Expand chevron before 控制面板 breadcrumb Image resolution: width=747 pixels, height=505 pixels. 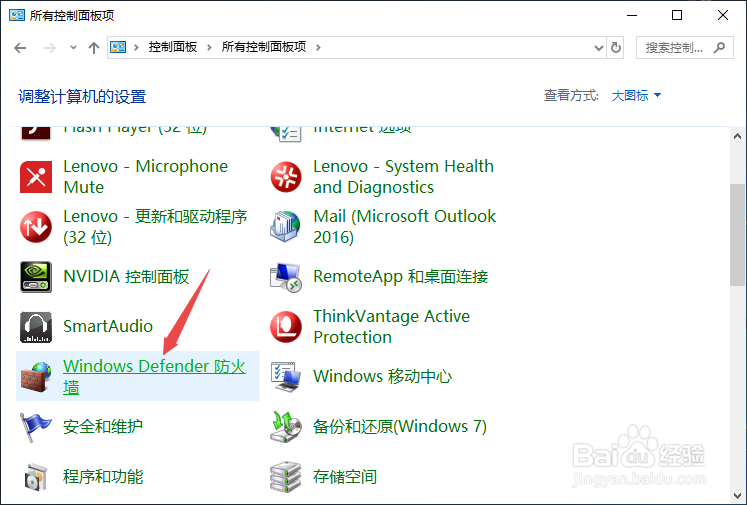136,47
